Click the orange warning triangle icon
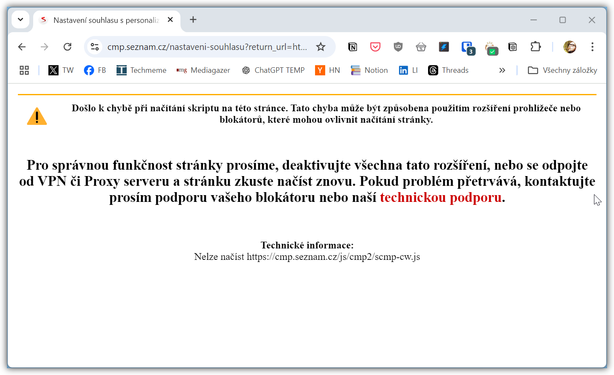Viewport: 614px width, 375px height. pyautogui.click(x=37, y=116)
